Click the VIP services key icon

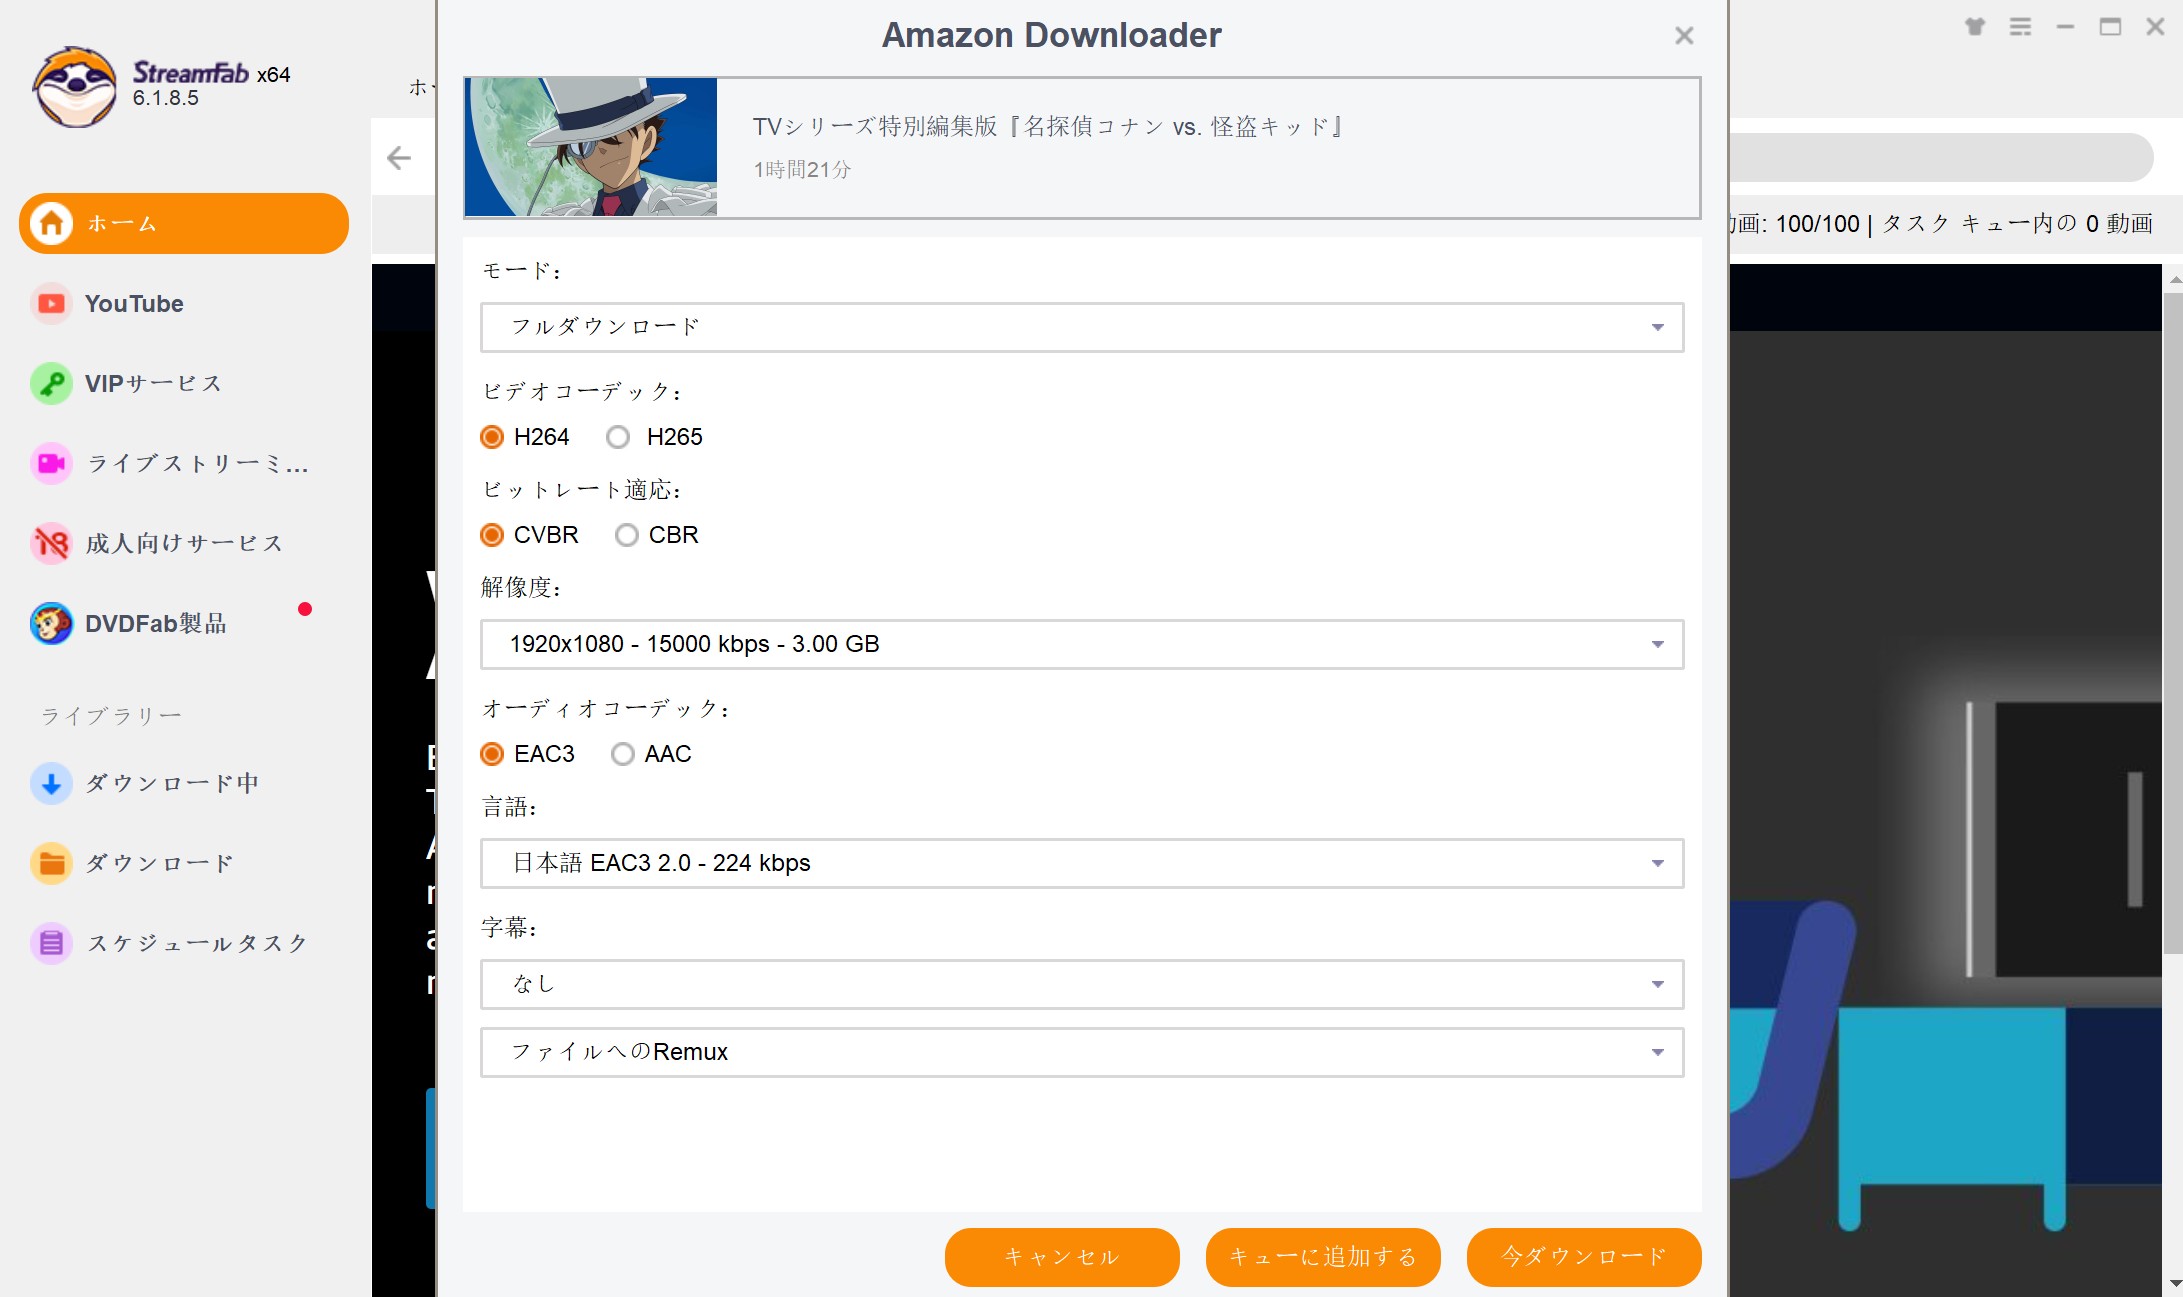coord(51,383)
